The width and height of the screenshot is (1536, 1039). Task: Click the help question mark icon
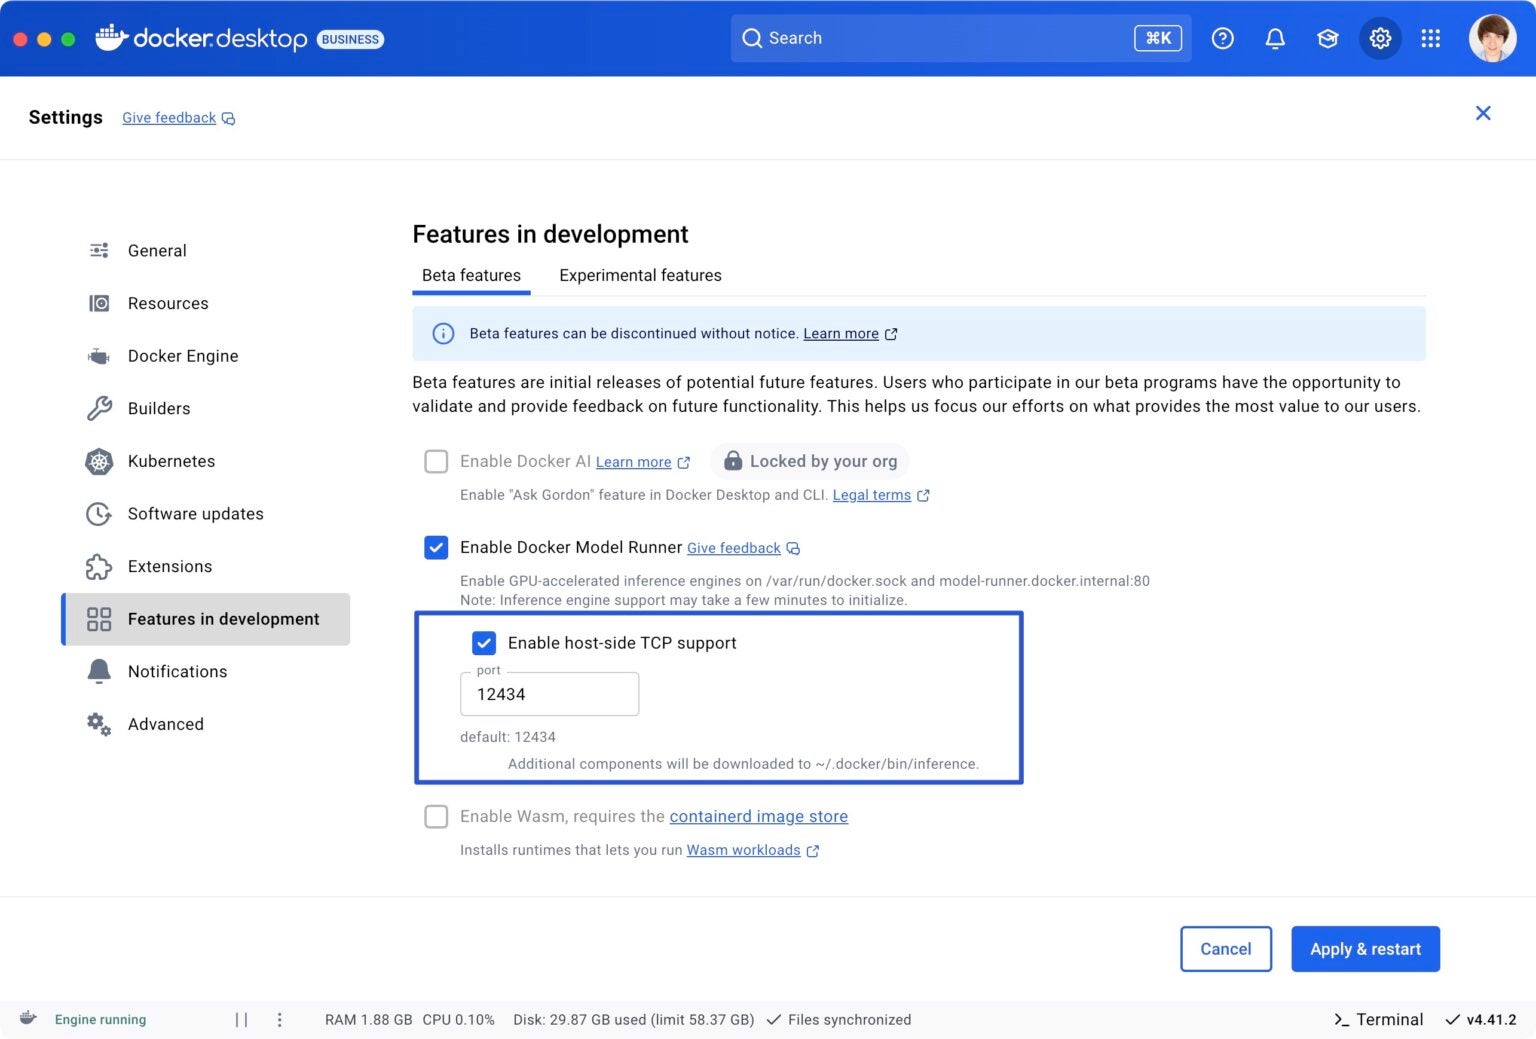pos(1222,38)
